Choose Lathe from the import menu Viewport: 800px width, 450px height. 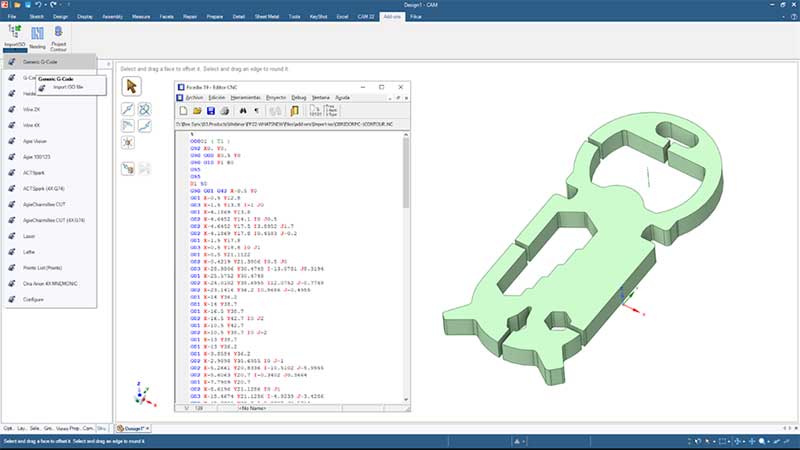tap(29, 252)
